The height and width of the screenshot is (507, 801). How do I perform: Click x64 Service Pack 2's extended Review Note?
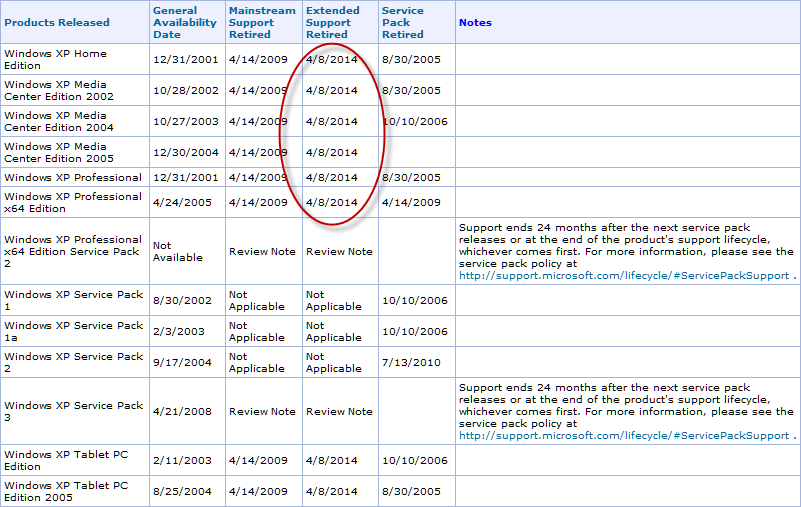click(x=339, y=251)
